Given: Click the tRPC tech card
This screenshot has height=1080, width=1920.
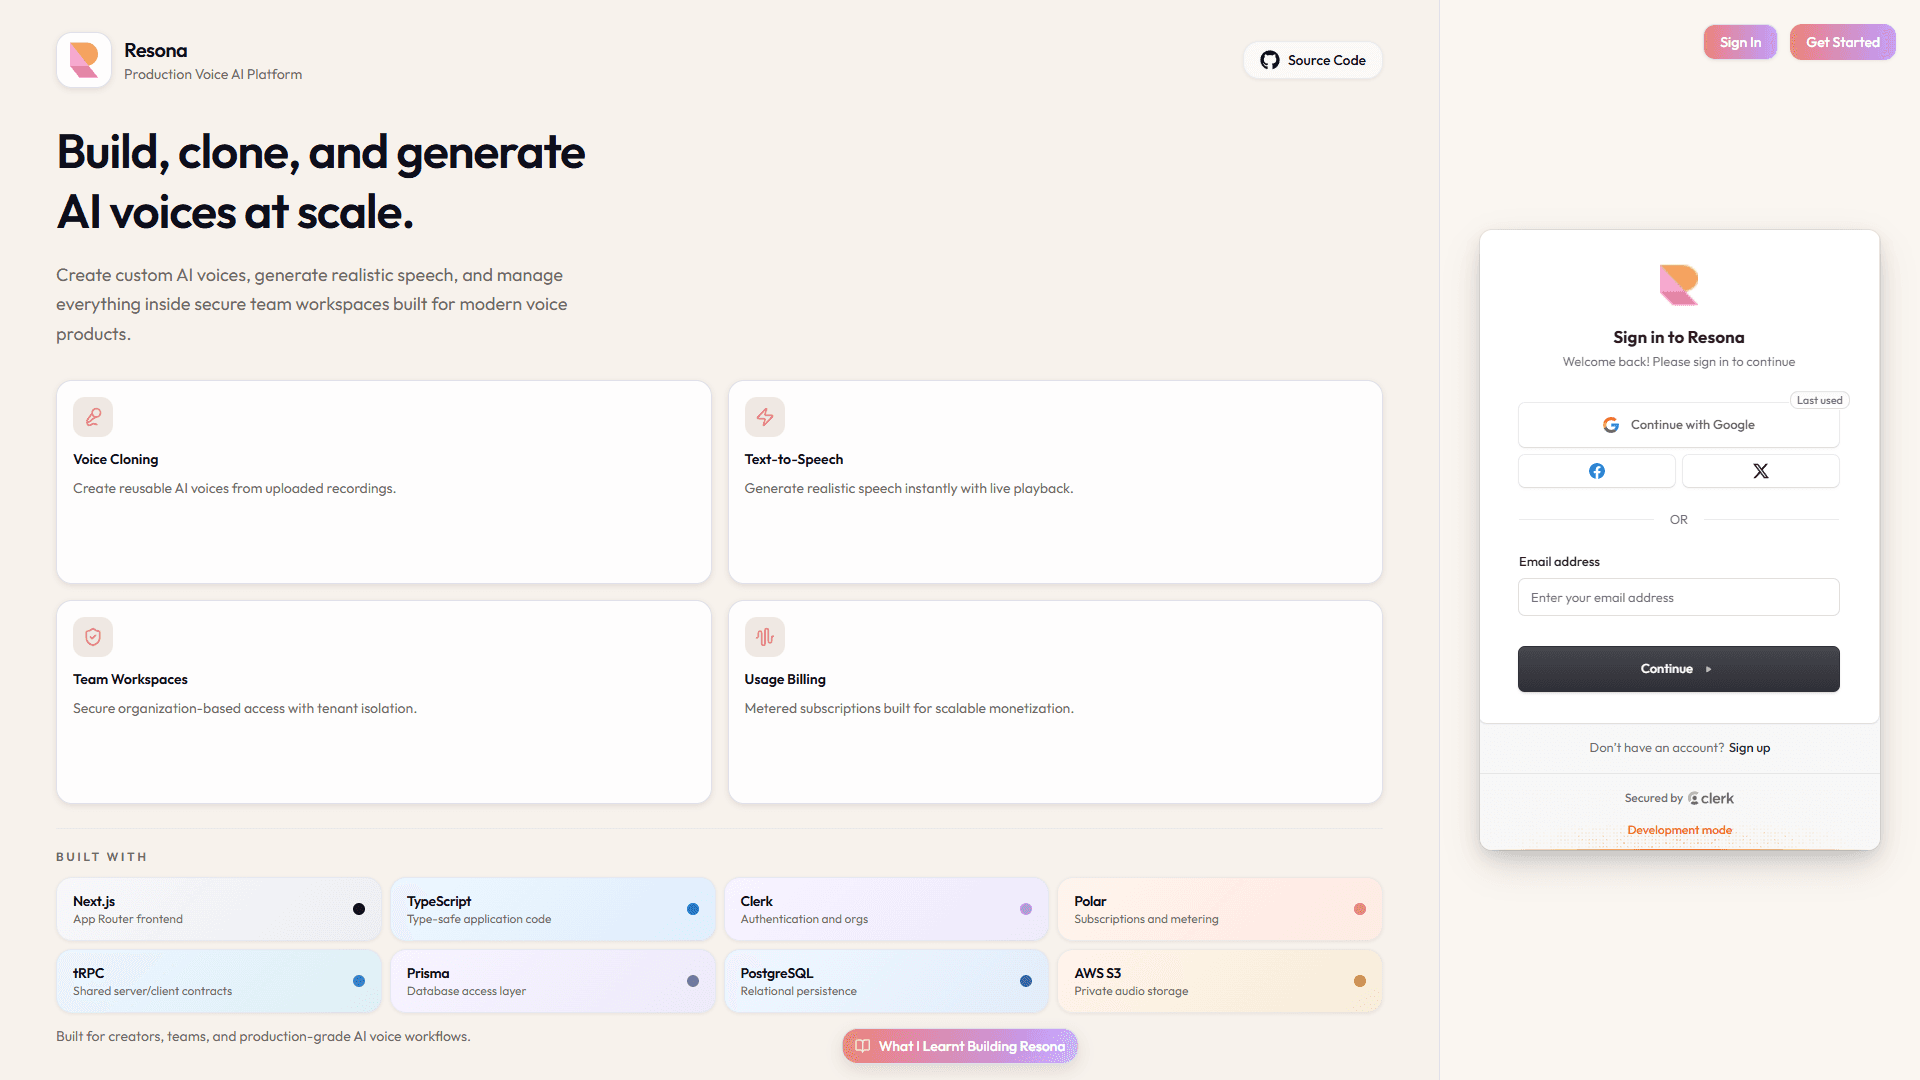Looking at the screenshot, I should coord(219,981).
